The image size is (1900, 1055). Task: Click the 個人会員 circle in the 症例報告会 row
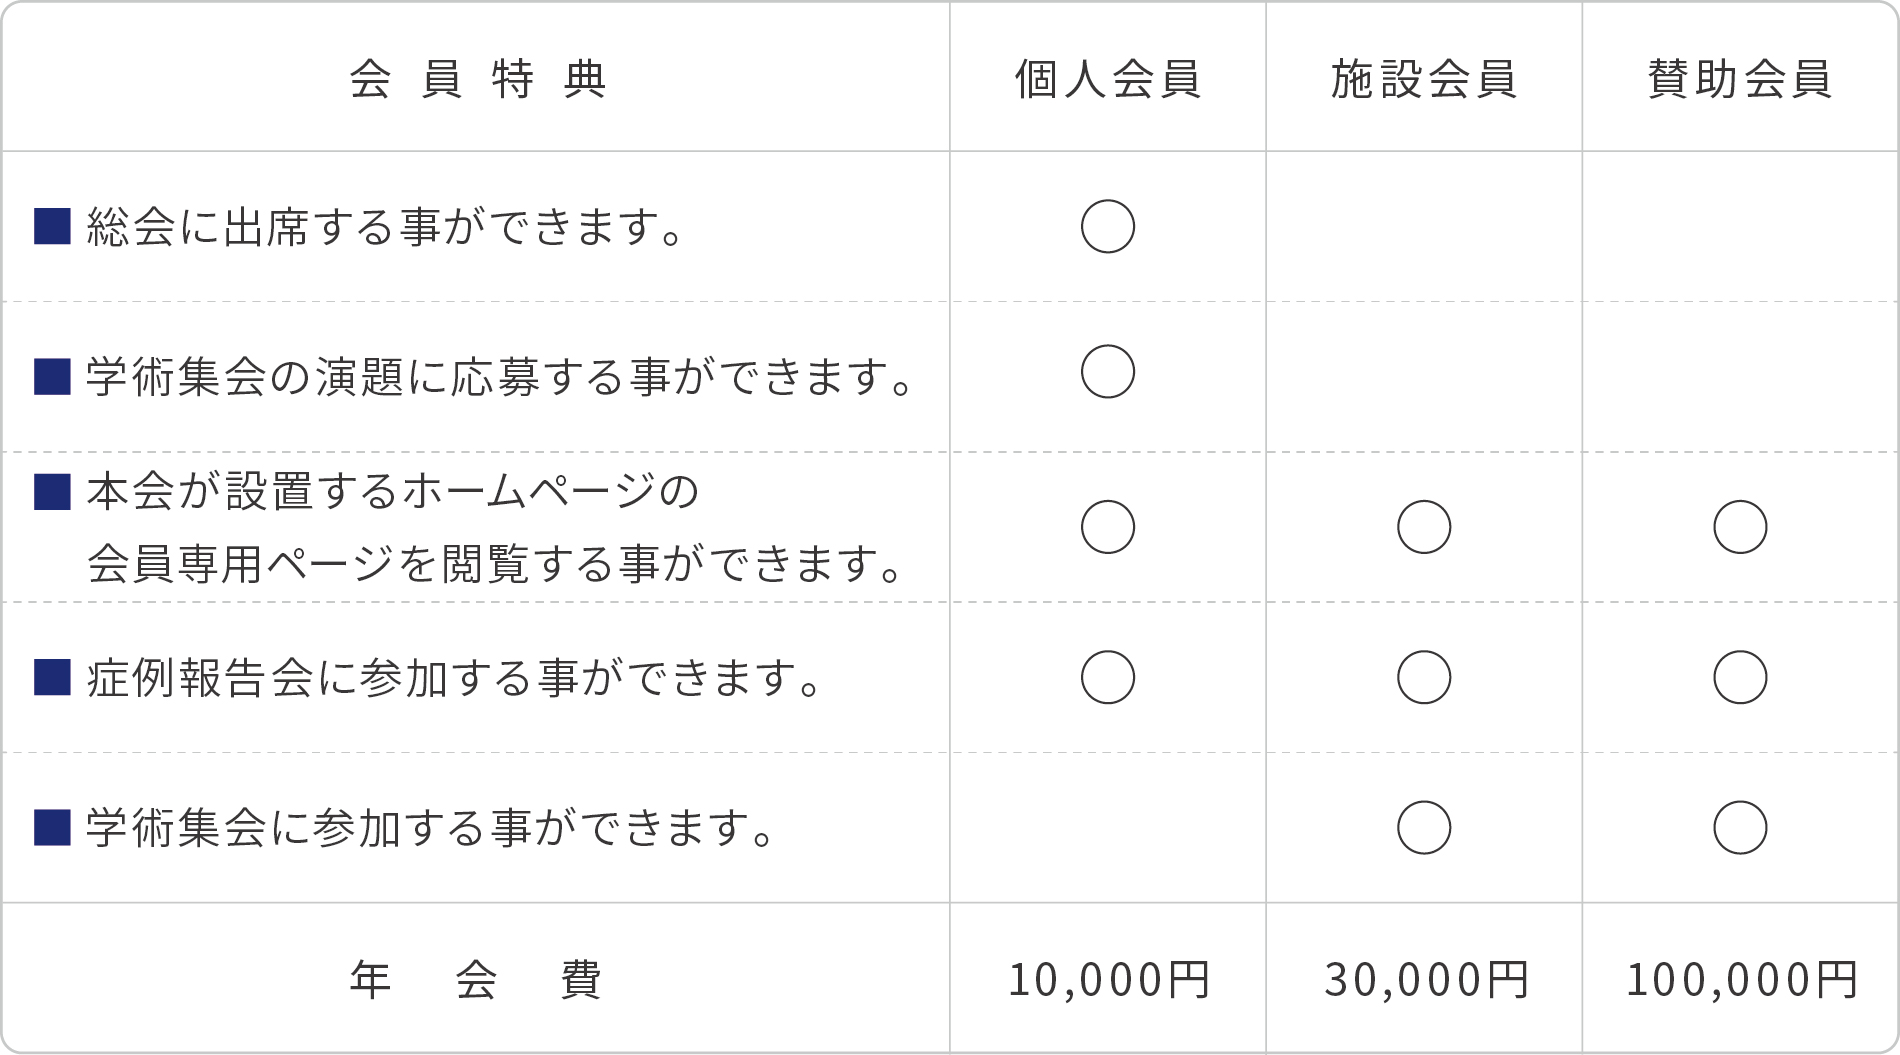tap(1108, 677)
